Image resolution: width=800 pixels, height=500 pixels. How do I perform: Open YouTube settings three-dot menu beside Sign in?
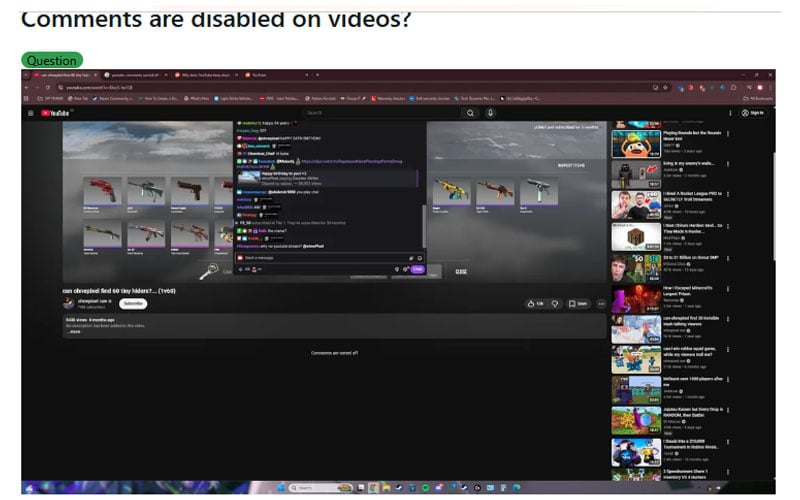pos(729,113)
